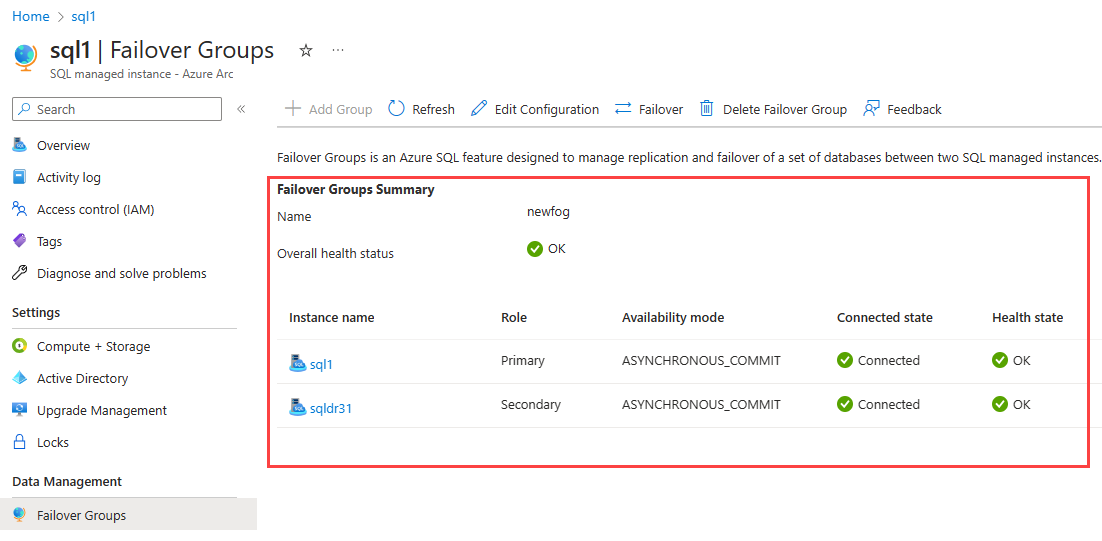Viewport: 1102px width, 541px height.
Task: Select Failover Groups in sidebar
Action: coord(129,515)
